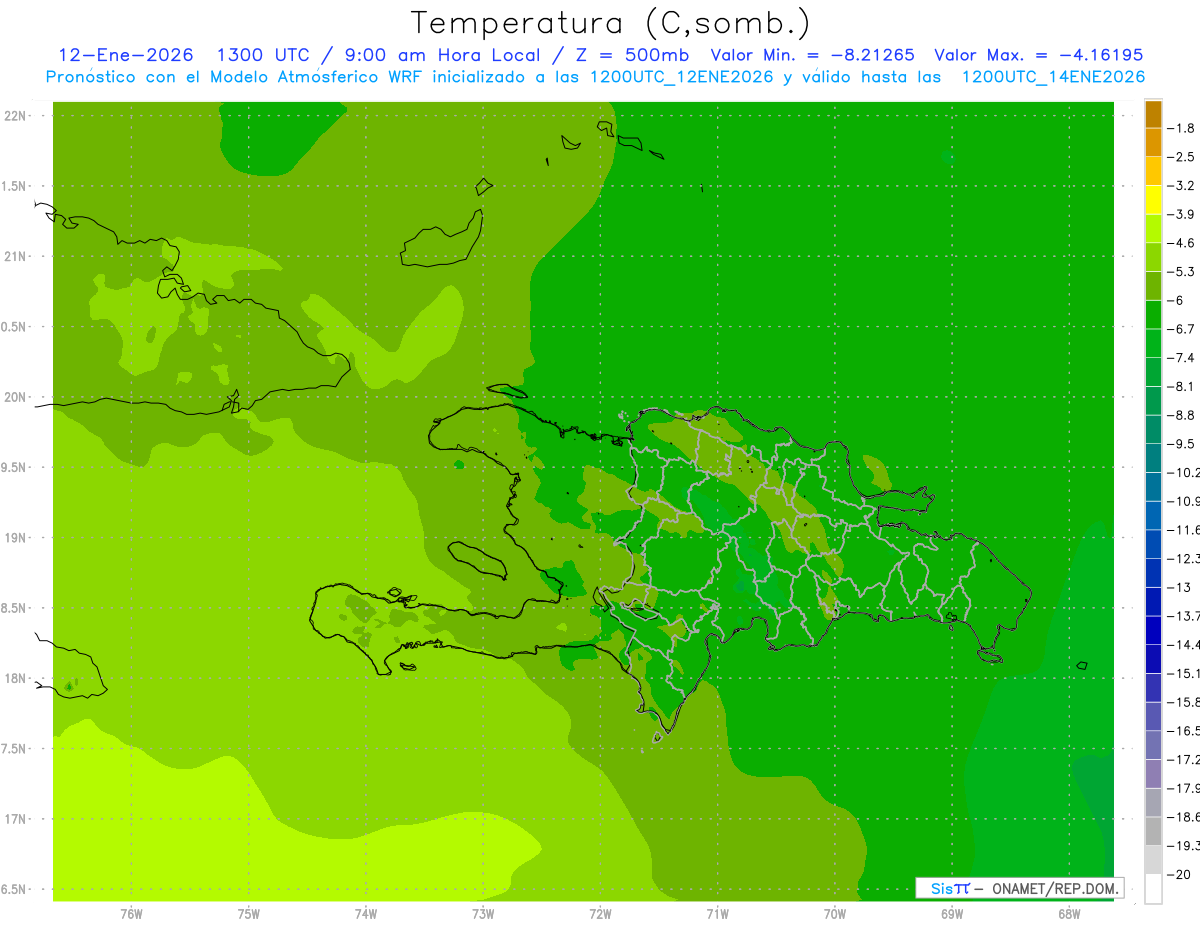Screen dimensions: 1200x927
Task: Click the purple swatch between -17.2 and -17.9
Action: pyautogui.click(x=1153, y=774)
